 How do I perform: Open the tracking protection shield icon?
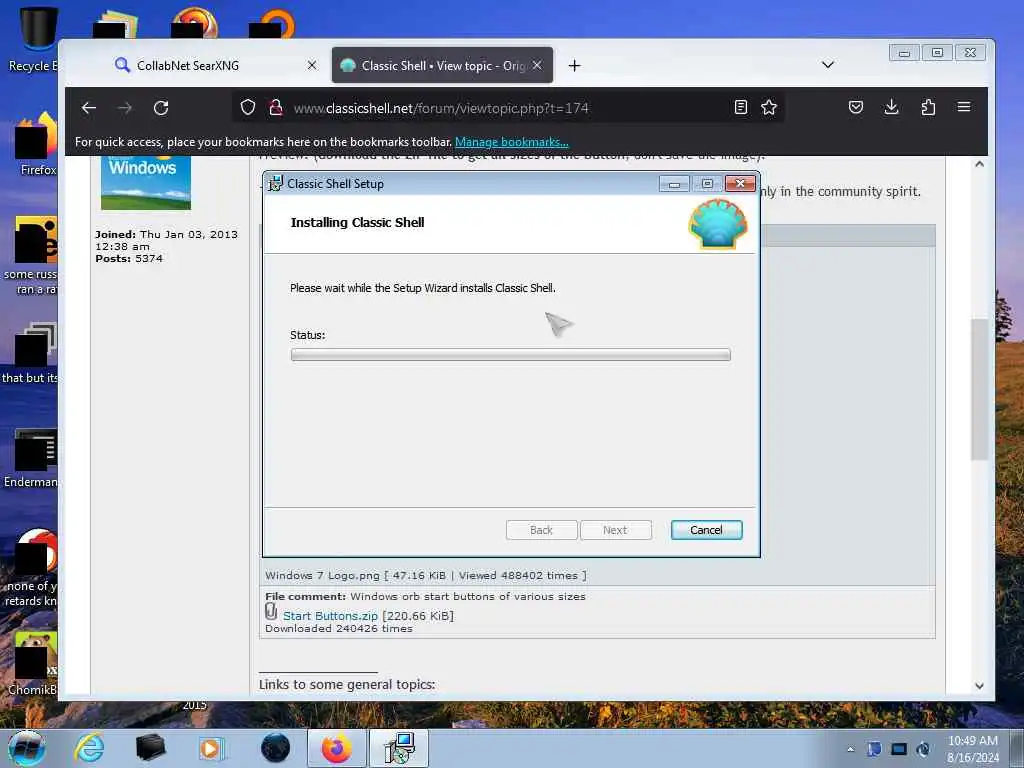248,108
